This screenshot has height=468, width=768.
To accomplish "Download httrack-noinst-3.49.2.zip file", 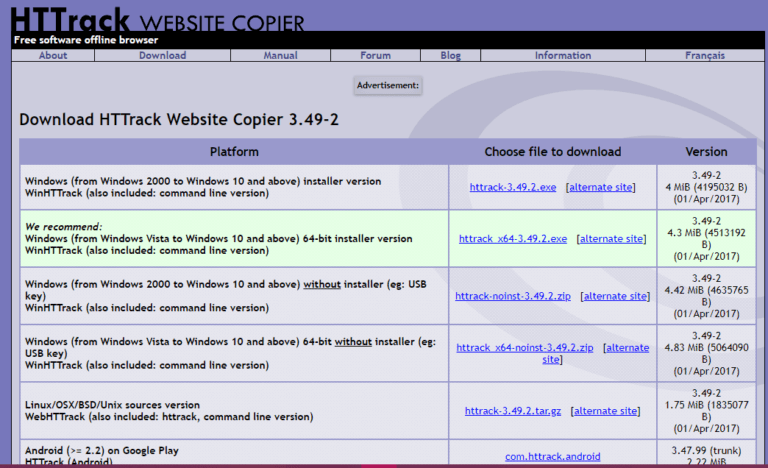I will (x=513, y=296).
